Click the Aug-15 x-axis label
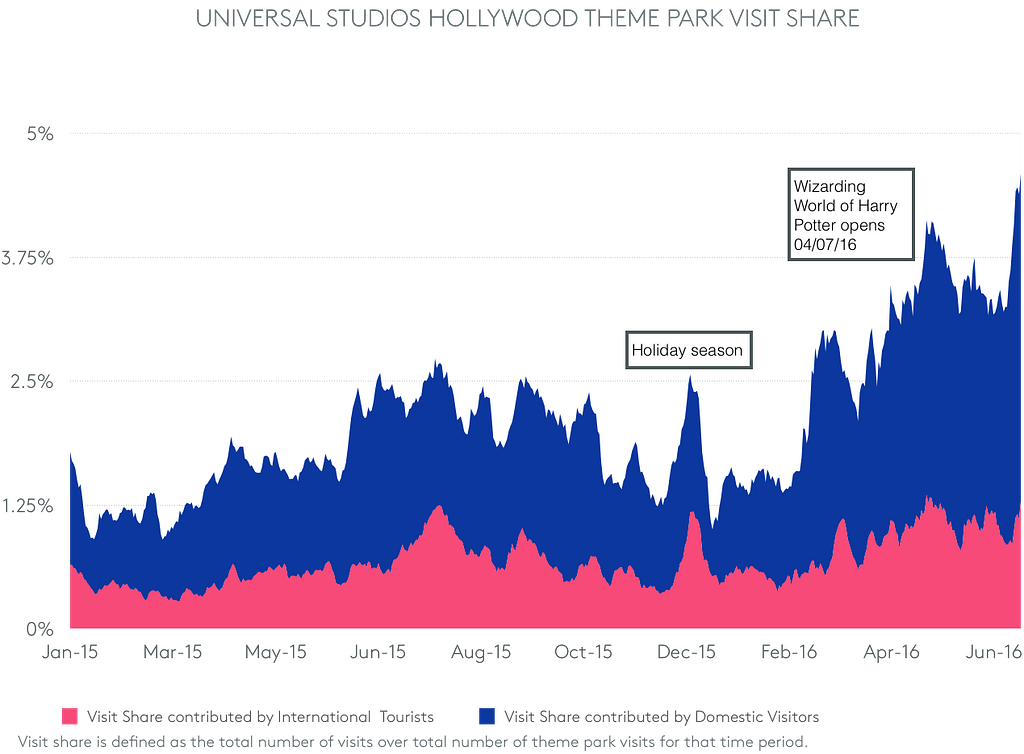 click(481, 652)
